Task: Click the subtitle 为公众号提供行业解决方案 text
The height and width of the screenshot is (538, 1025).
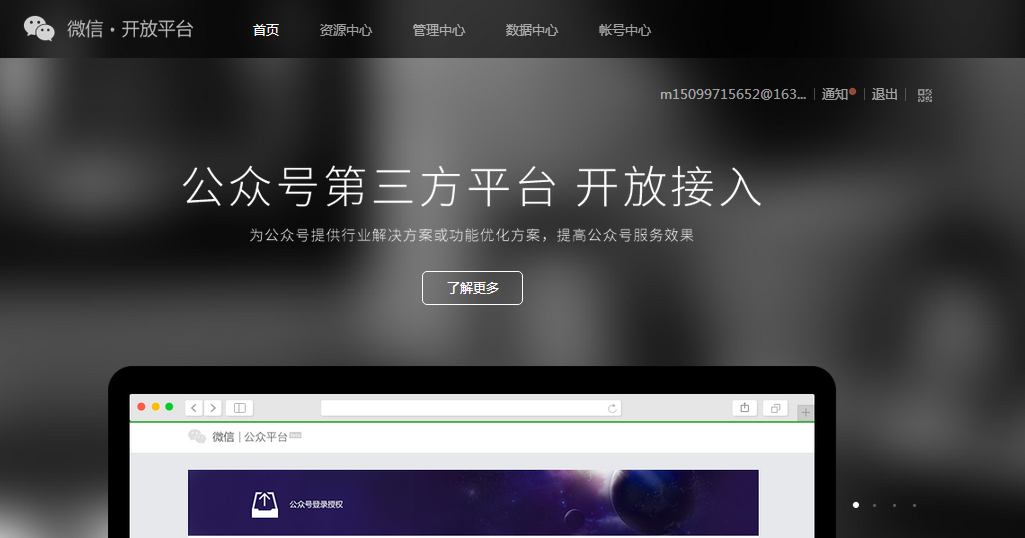Action: [471, 235]
